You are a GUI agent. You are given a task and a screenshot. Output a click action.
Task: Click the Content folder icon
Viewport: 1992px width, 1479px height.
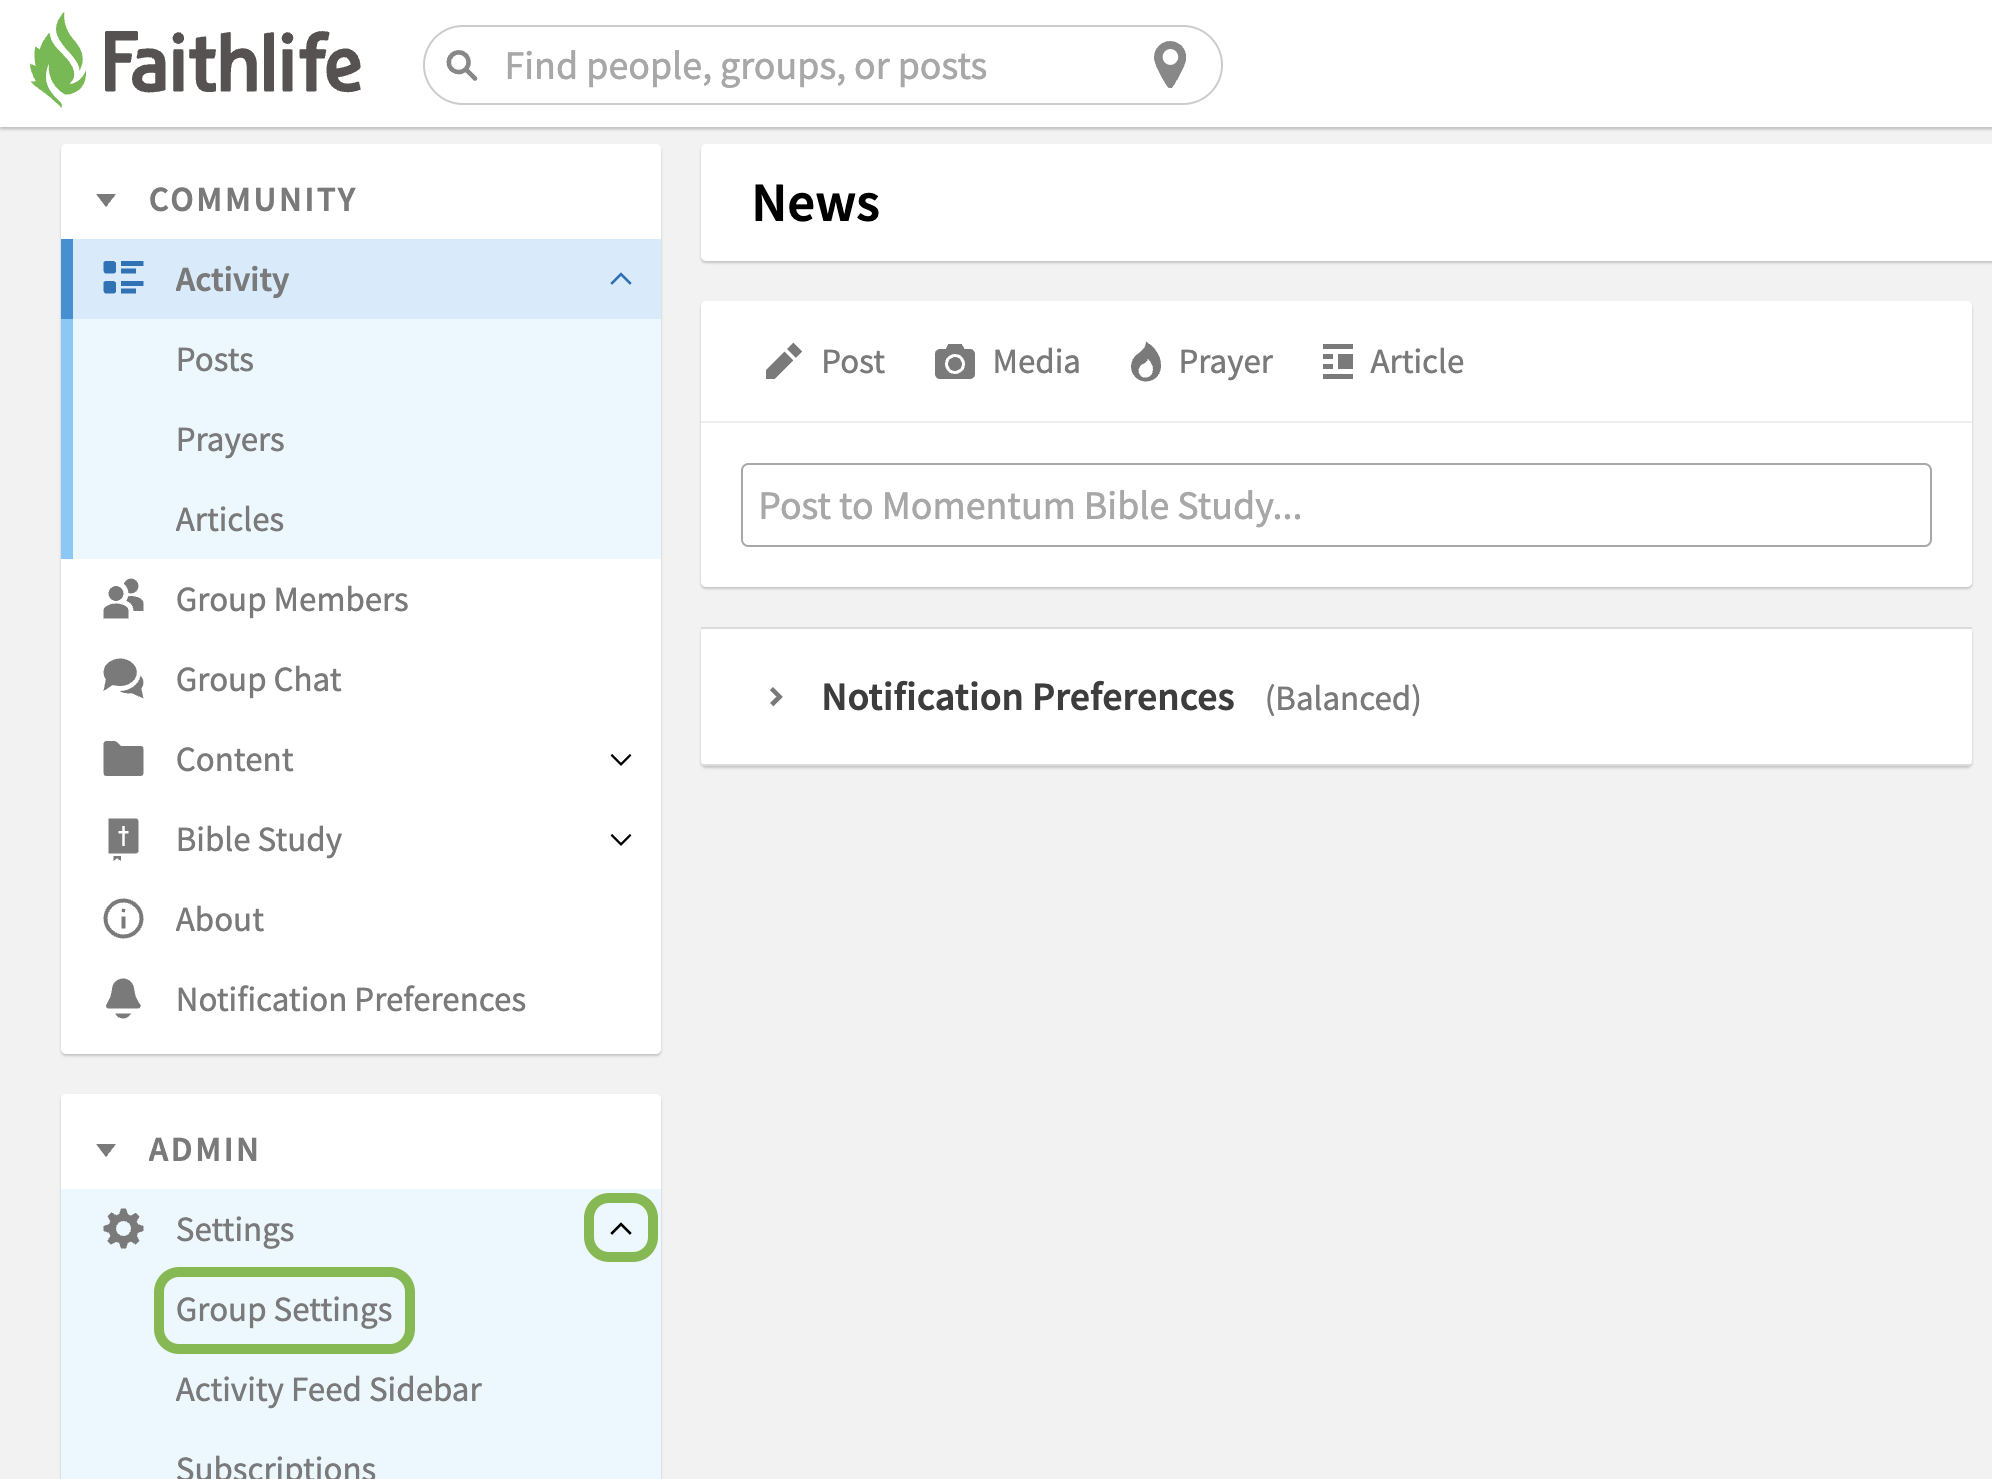(123, 759)
